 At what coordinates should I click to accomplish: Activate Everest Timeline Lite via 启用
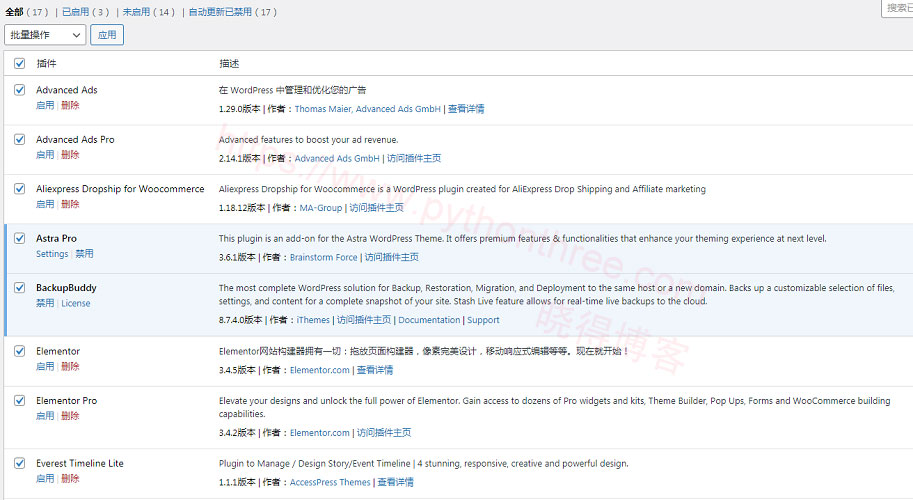pos(45,478)
